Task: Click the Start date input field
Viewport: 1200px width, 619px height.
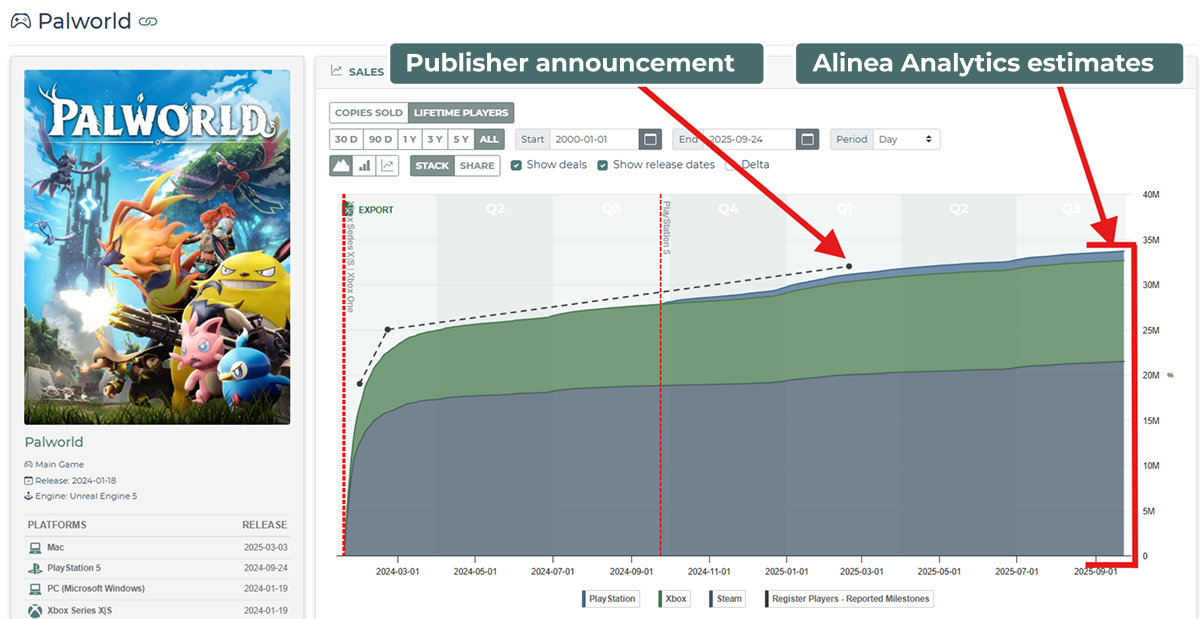Action: (x=594, y=139)
